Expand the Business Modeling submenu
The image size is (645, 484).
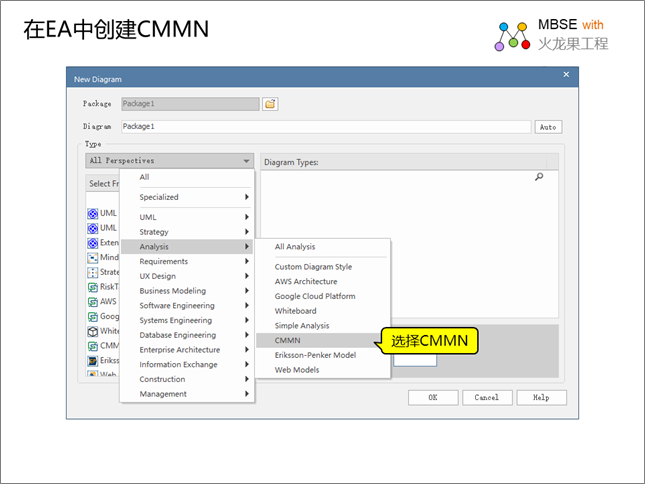click(x=187, y=291)
